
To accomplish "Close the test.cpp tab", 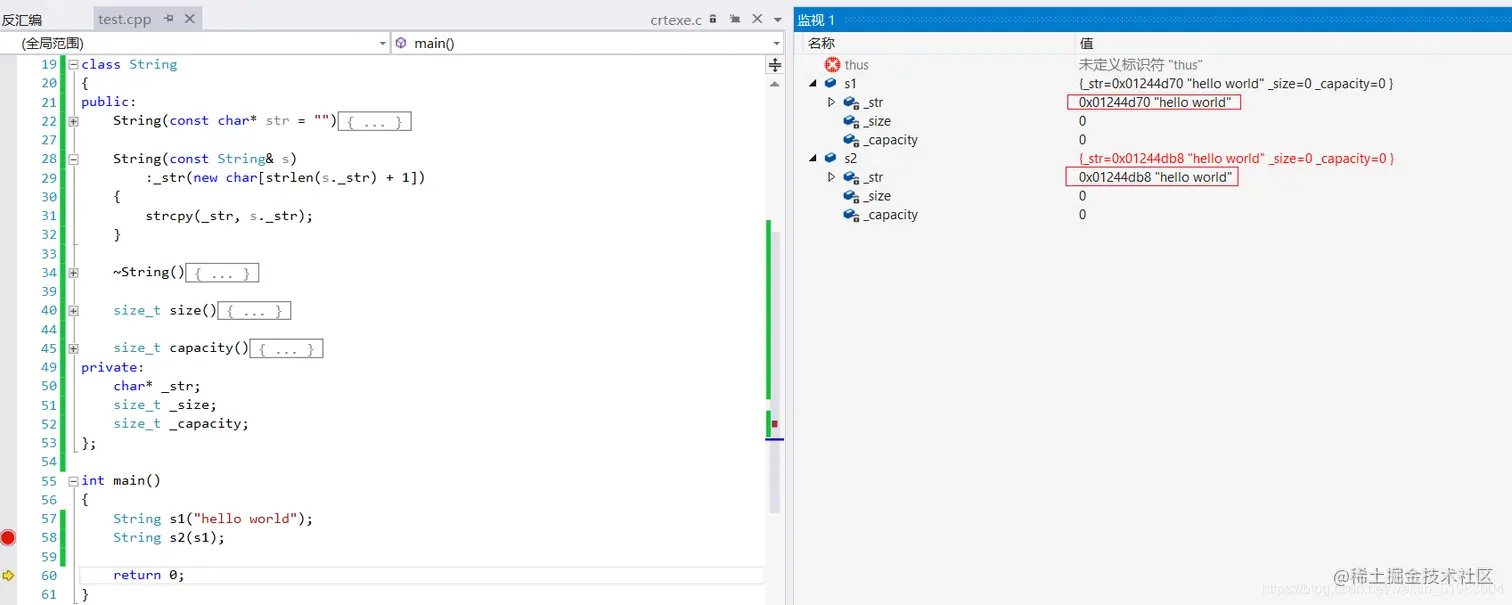I will [190, 19].
